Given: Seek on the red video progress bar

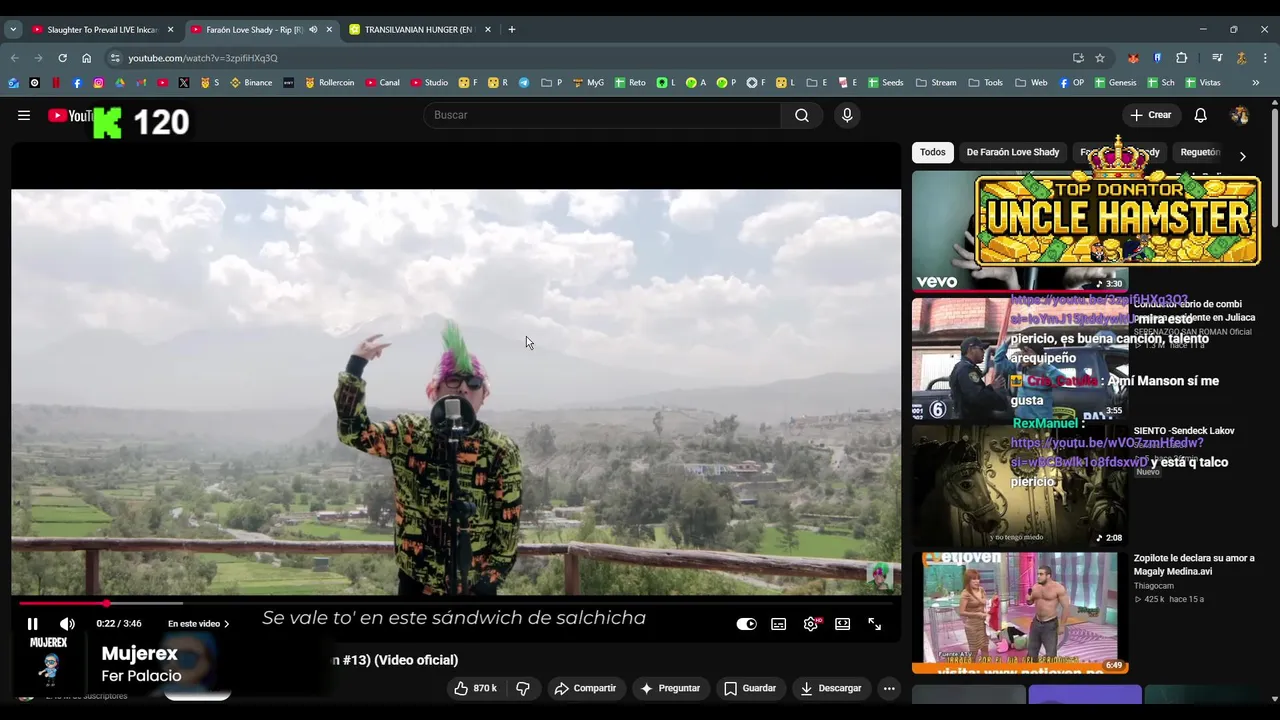Looking at the screenshot, I should coord(456,603).
